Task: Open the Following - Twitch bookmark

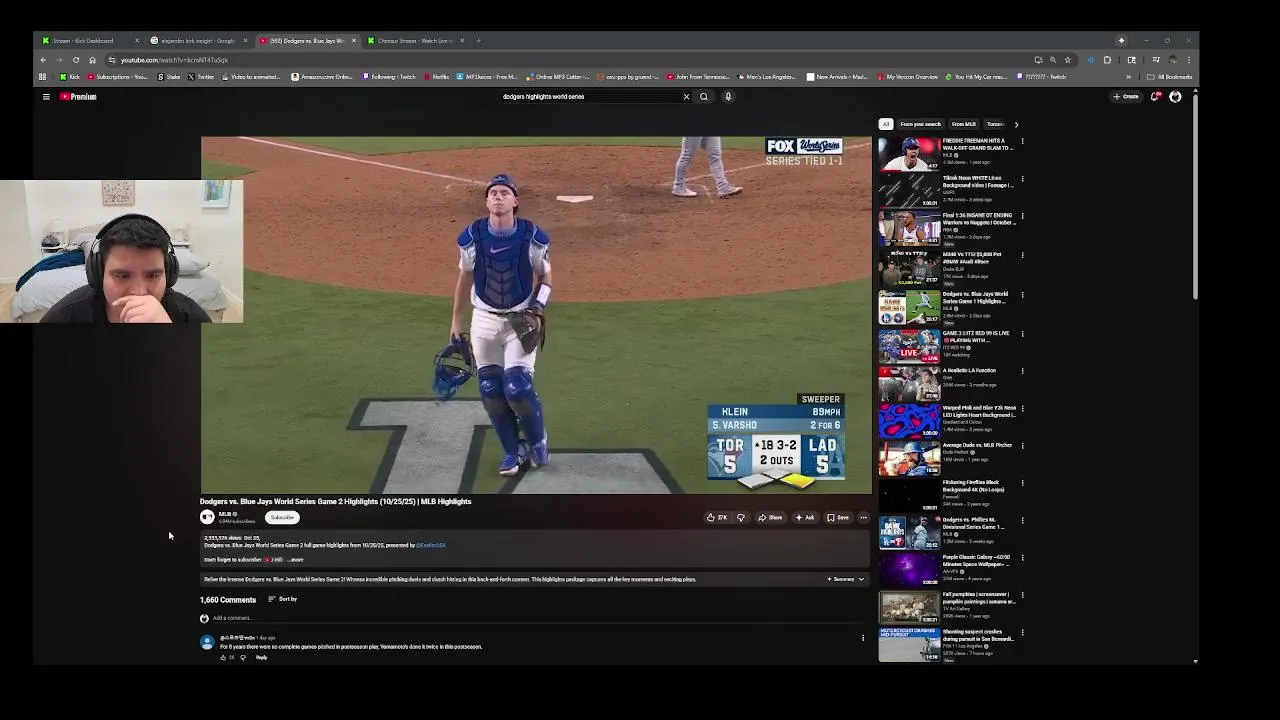Action: tap(389, 77)
